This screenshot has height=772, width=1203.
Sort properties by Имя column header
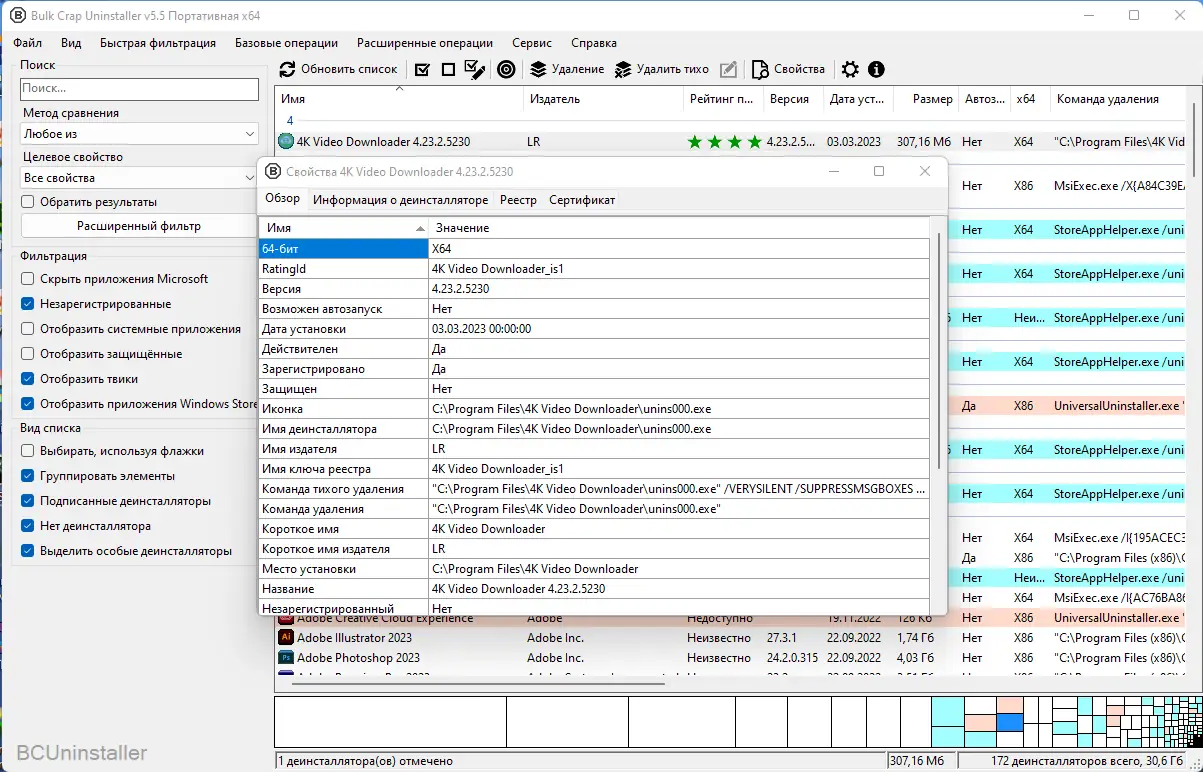343,228
